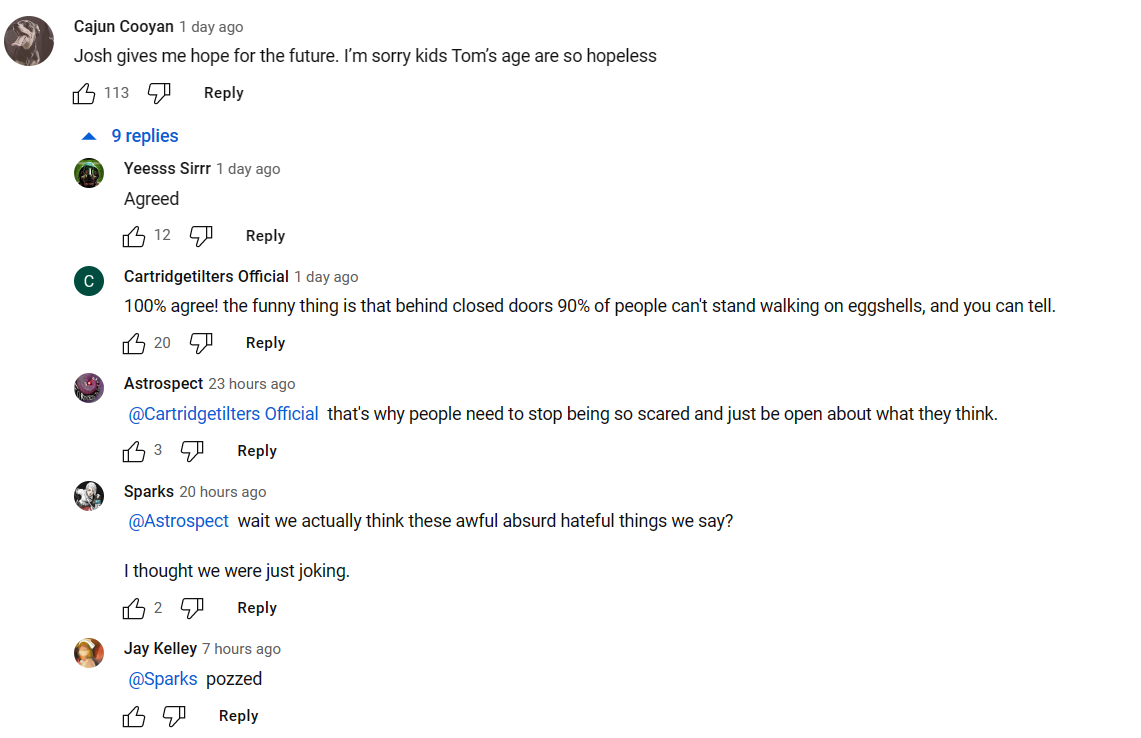Reply to Sparks's comment

(x=256, y=608)
